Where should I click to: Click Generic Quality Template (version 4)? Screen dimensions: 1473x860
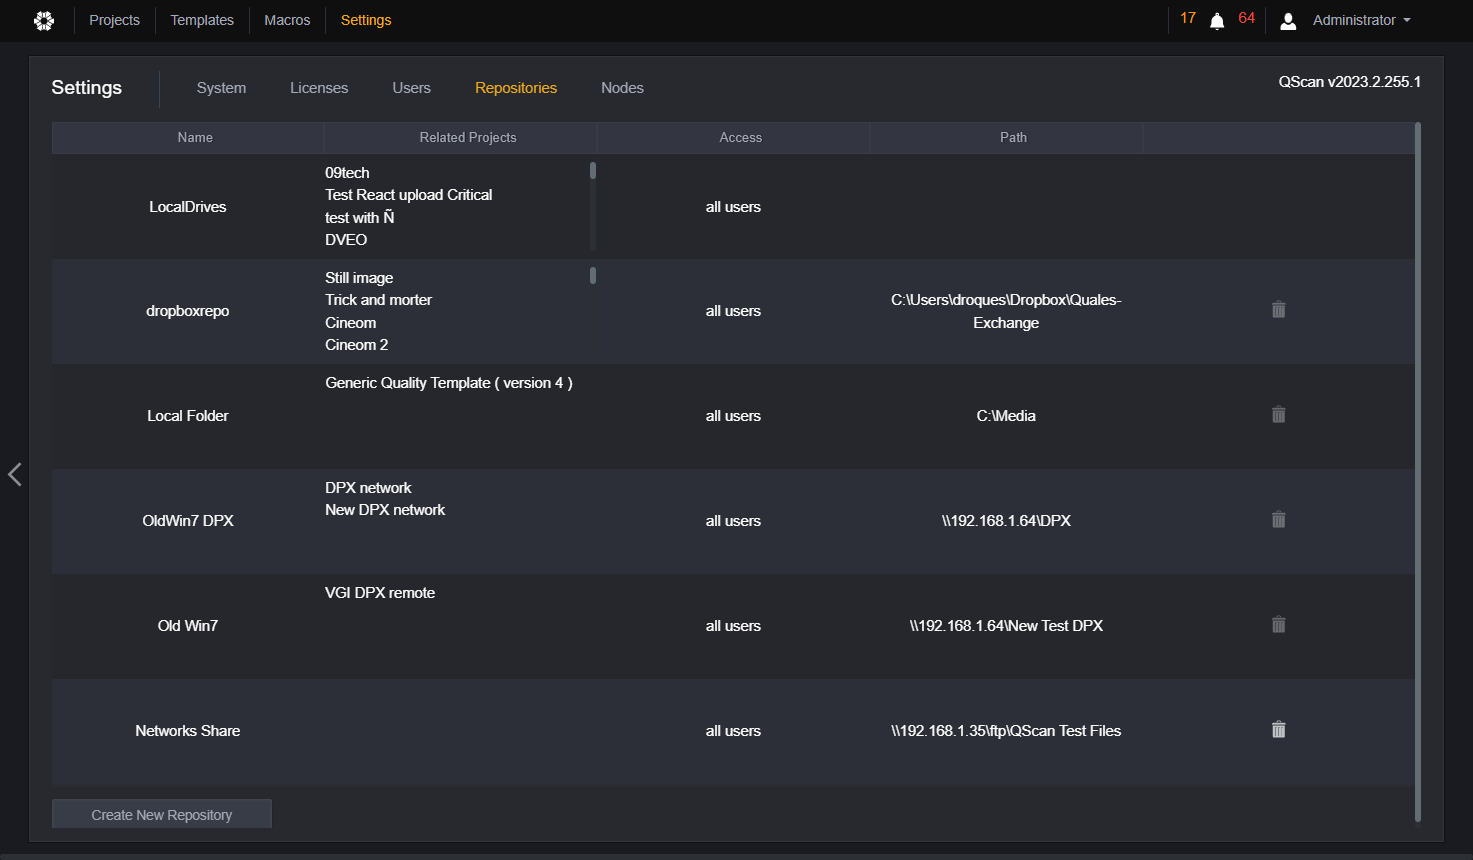449,383
